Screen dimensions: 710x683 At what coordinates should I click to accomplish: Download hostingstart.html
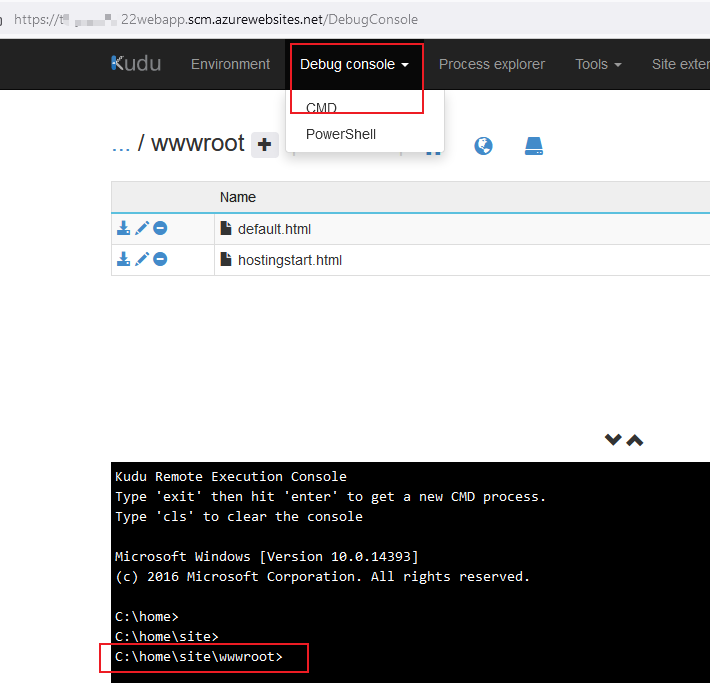click(x=123, y=259)
